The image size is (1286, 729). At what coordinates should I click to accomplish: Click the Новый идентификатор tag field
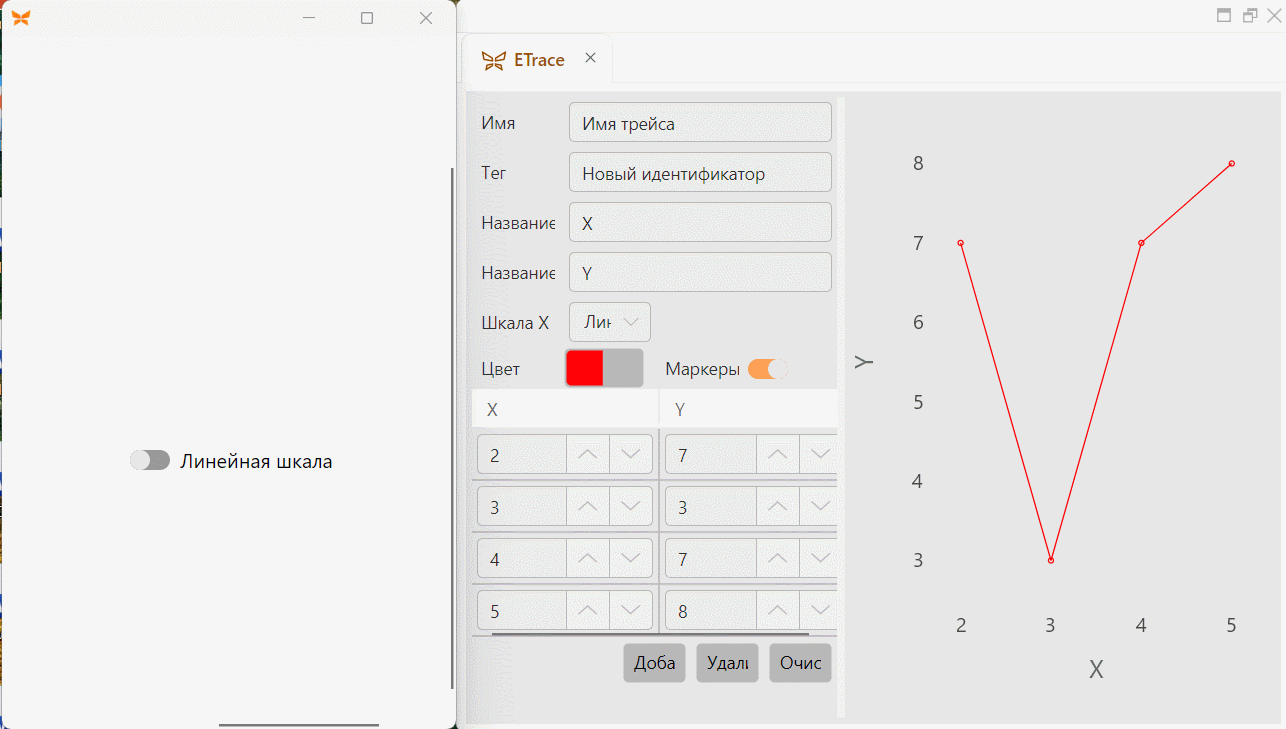point(700,172)
